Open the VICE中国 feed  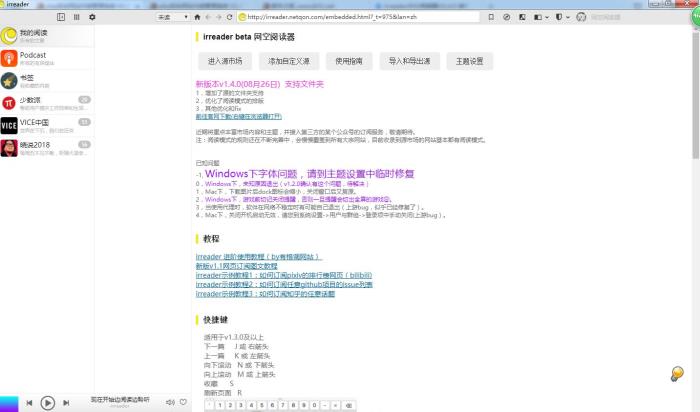pos(47,125)
